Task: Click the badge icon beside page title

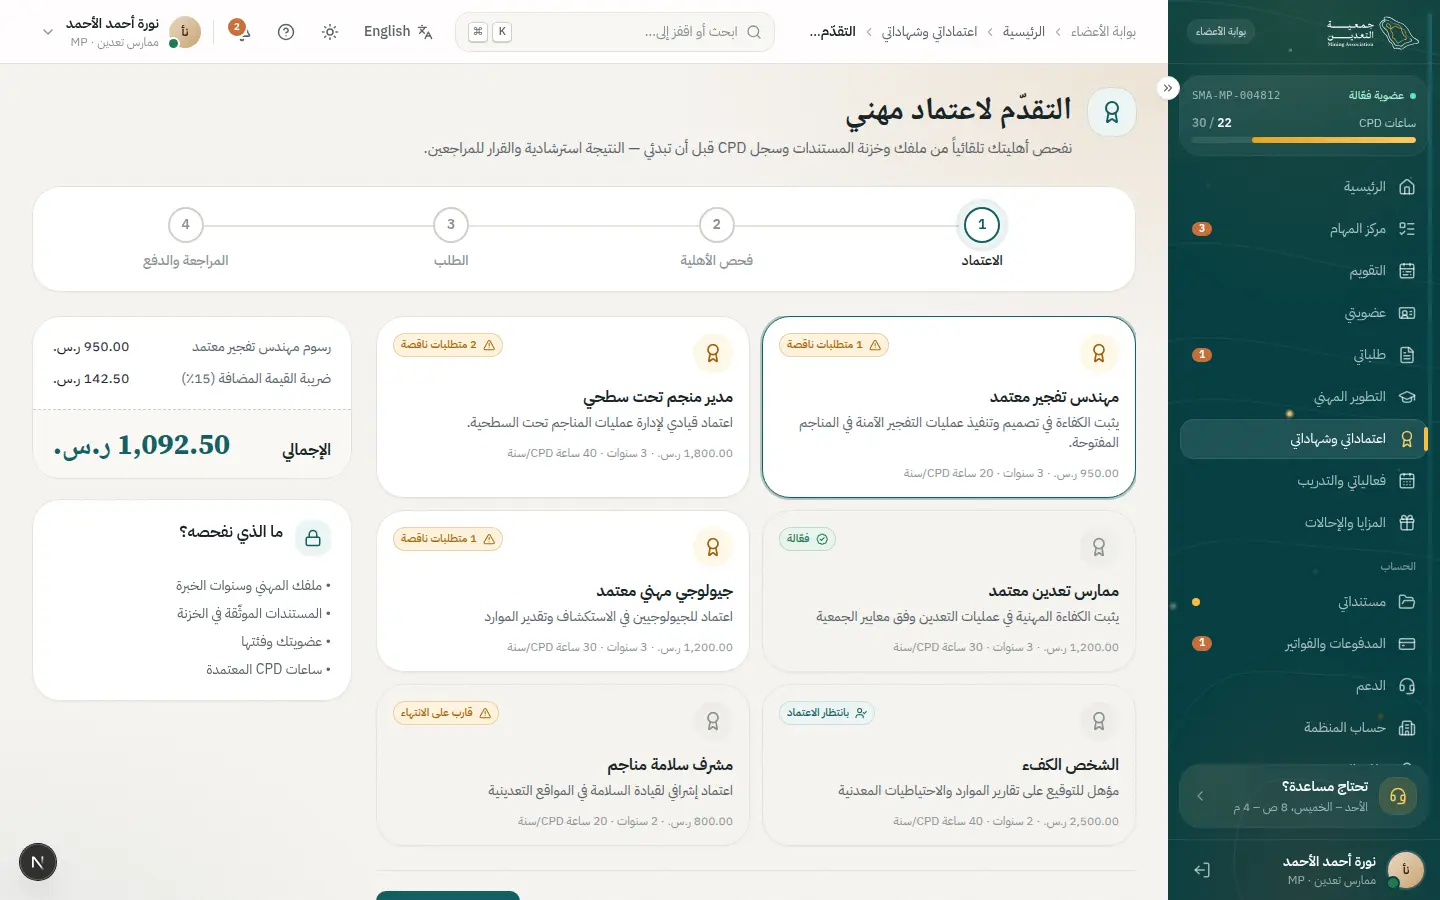Action: (1111, 112)
